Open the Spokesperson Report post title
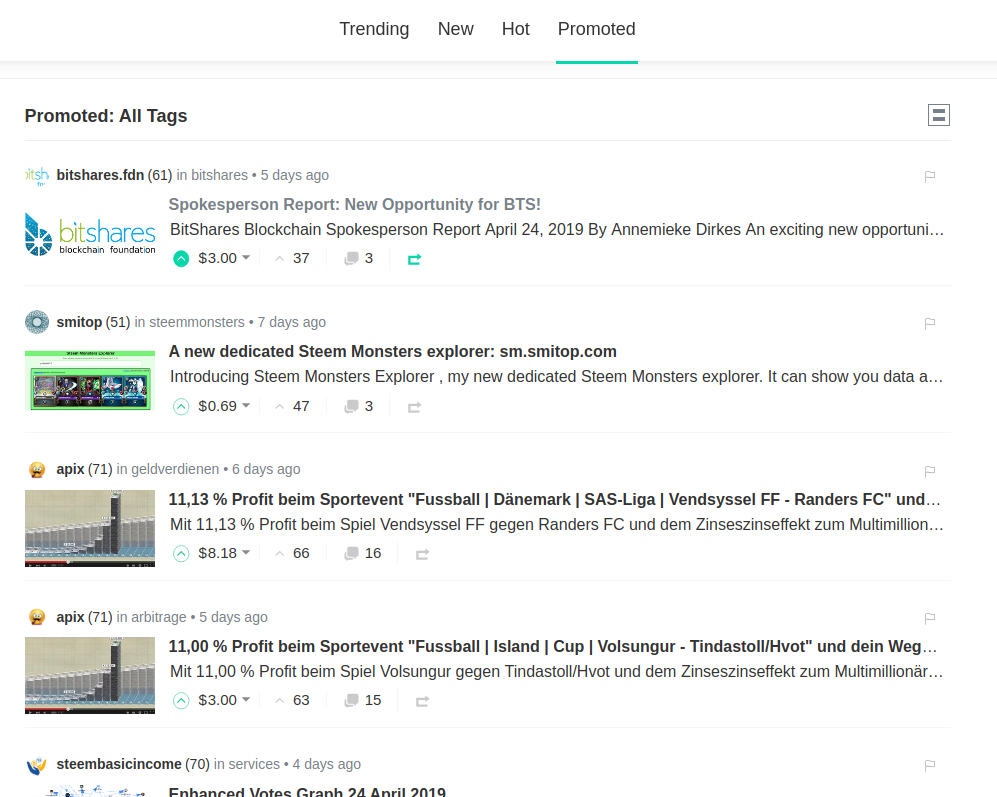Image resolution: width=997 pixels, height=797 pixels. (x=353, y=204)
